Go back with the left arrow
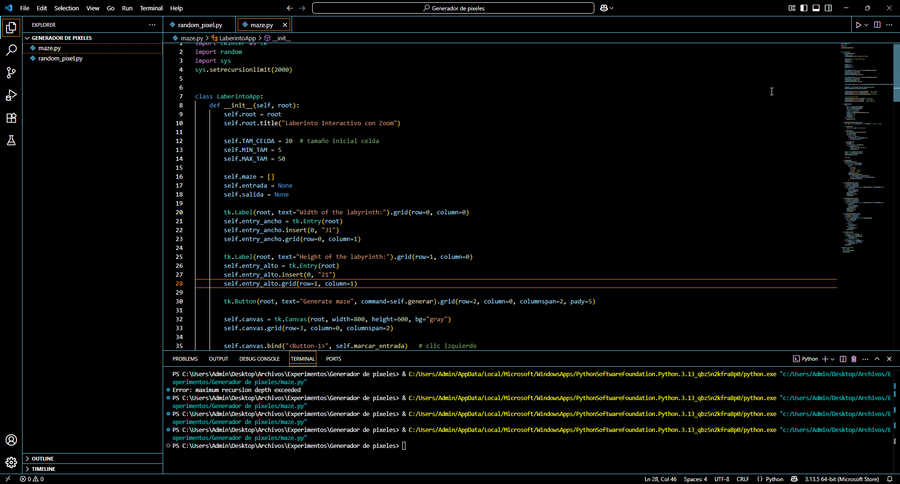900x484 pixels. (290, 8)
